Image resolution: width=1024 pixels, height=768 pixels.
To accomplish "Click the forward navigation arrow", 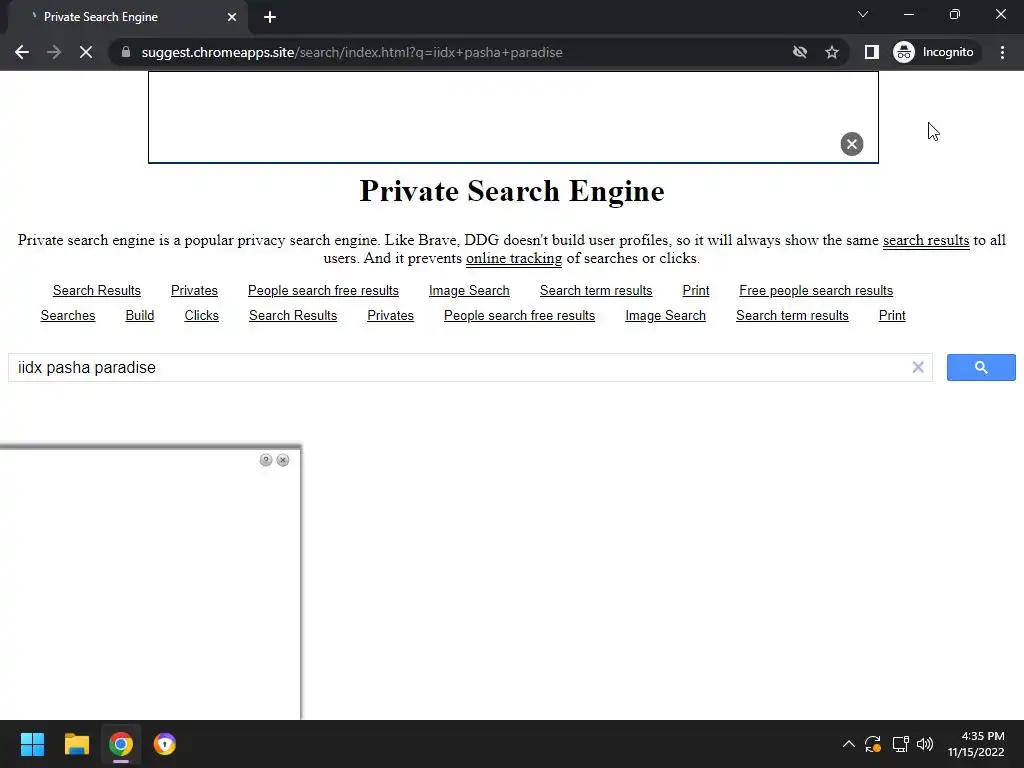I will (54, 52).
